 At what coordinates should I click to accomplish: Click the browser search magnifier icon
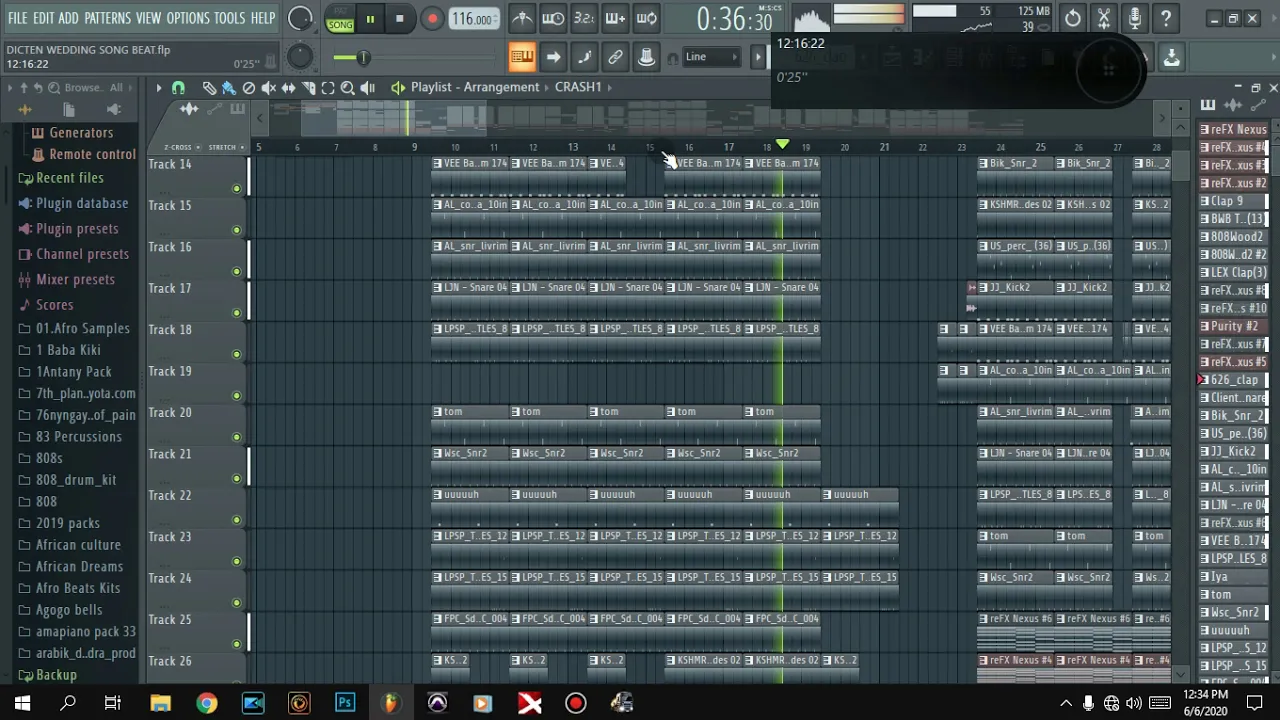click(x=54, y=88)
